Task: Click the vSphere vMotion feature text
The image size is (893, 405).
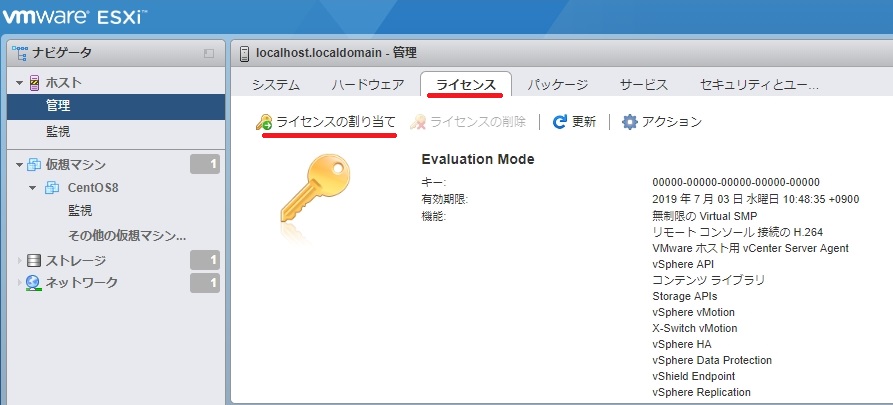Action: (693, 312)
